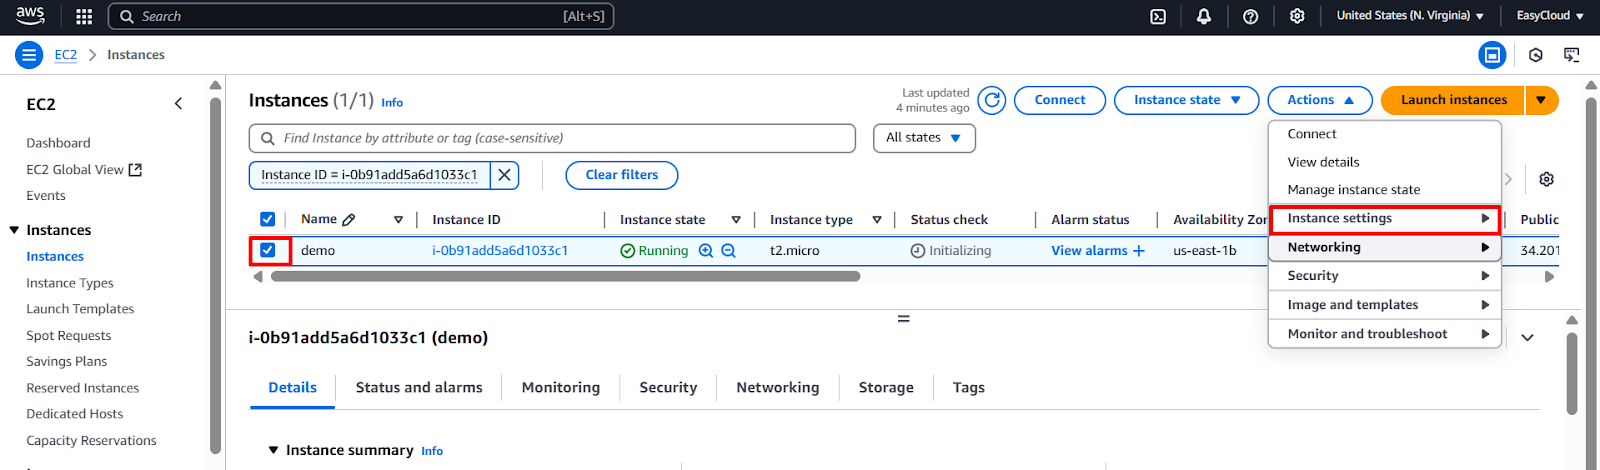Open the EasyCloud account menu
Image resolution: width=1600 pixels, height=470 pixels.
(x=1550, y=16)
